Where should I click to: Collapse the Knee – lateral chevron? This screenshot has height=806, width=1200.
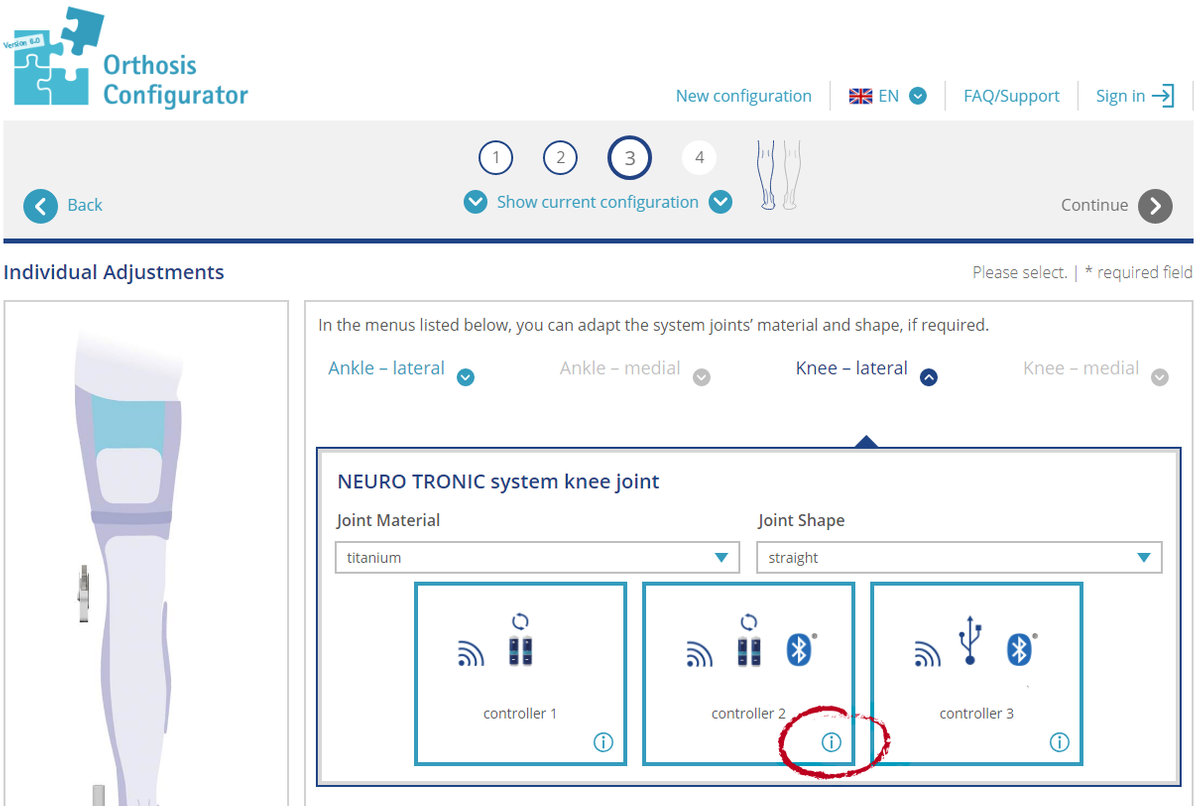(928, 377)
